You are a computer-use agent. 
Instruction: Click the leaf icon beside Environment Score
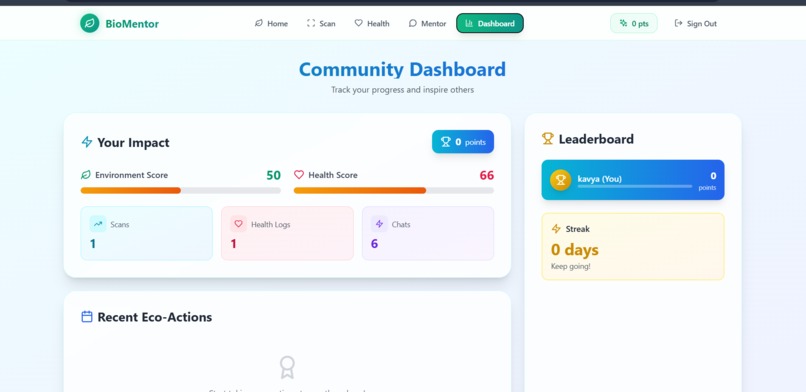coord(86,175)
